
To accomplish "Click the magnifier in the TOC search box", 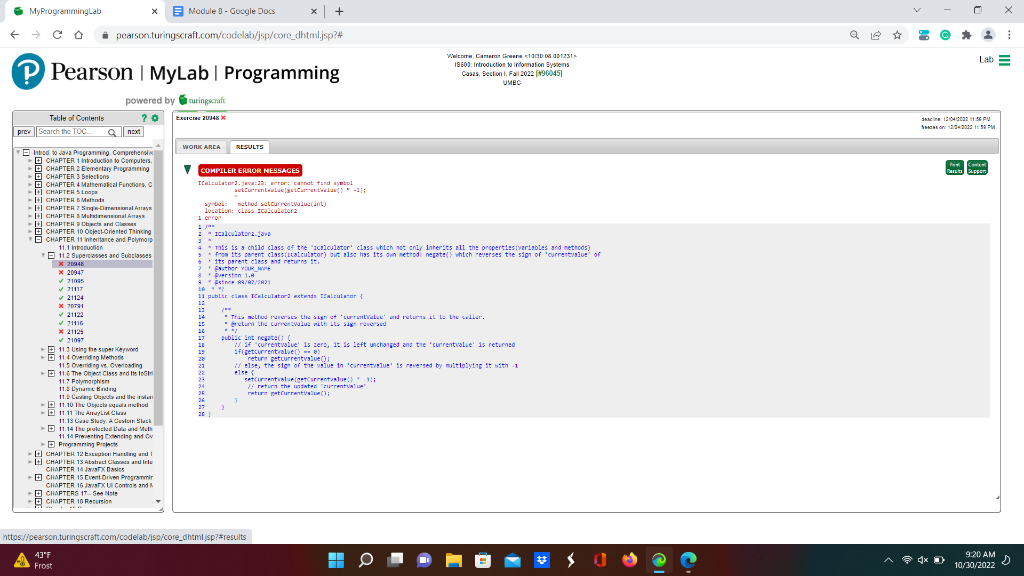I will (111, 131).
